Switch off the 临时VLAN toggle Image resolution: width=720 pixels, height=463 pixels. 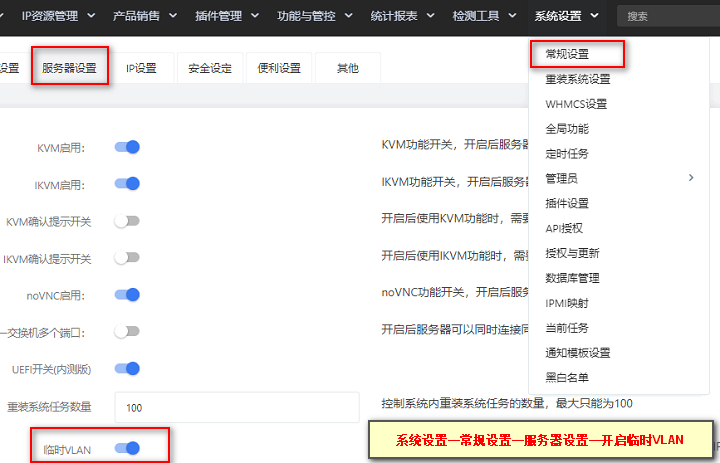coord(127,448)
